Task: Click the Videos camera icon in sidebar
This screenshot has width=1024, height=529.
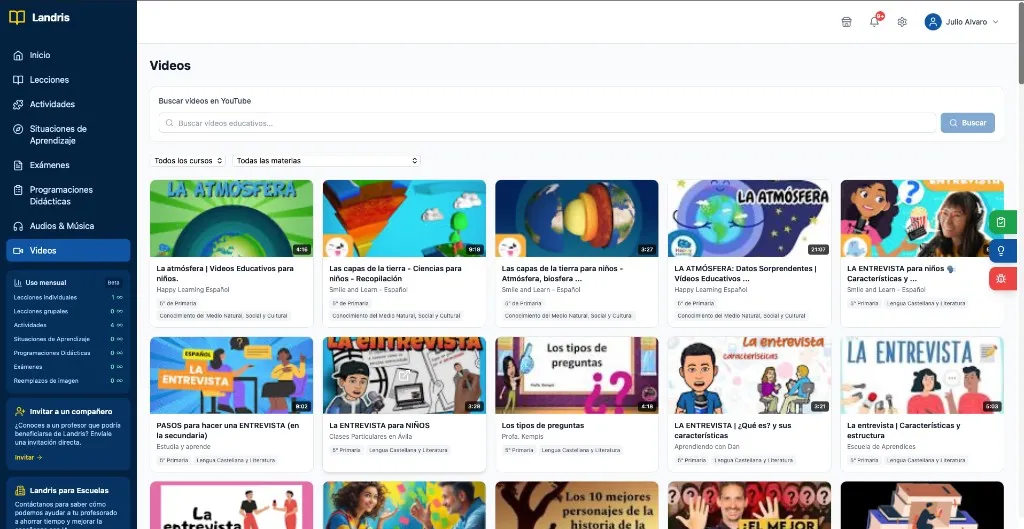Action: pyautogui.click(x=18, y=251)
